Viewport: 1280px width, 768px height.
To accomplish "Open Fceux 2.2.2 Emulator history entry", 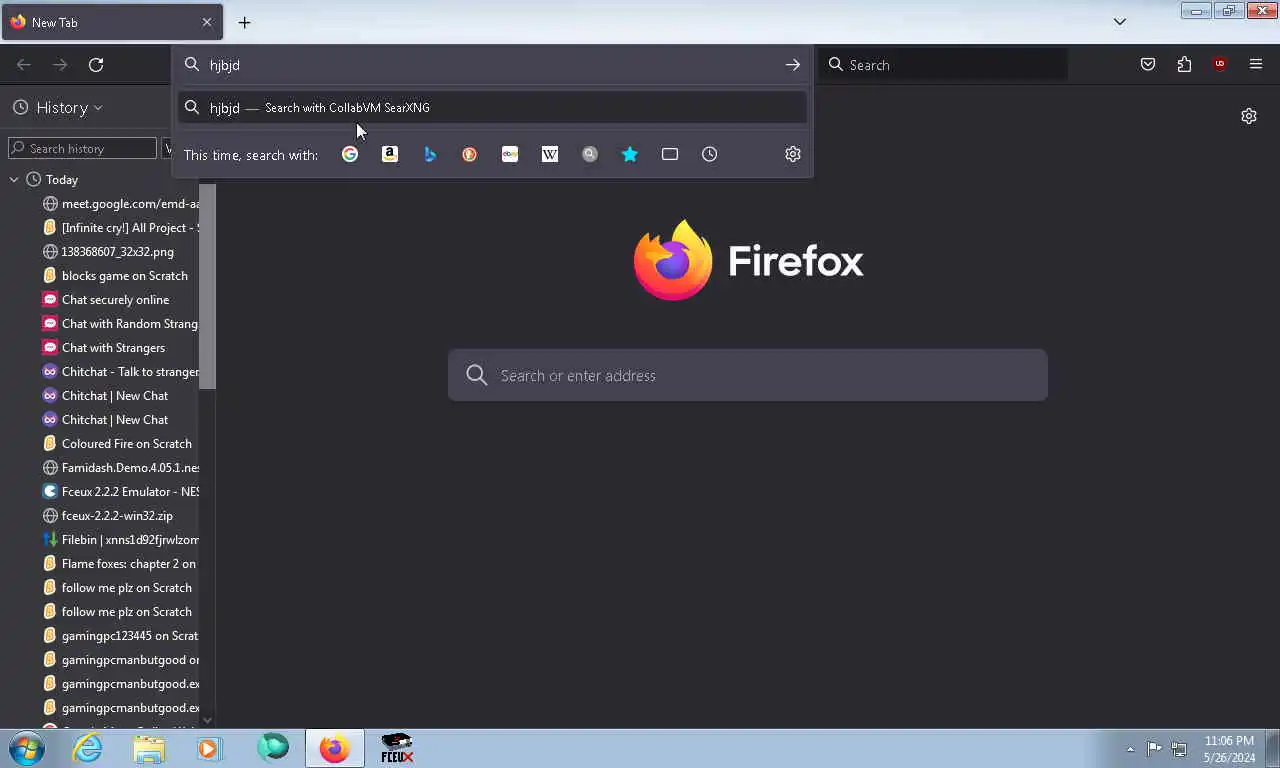I will pos(120,492).
